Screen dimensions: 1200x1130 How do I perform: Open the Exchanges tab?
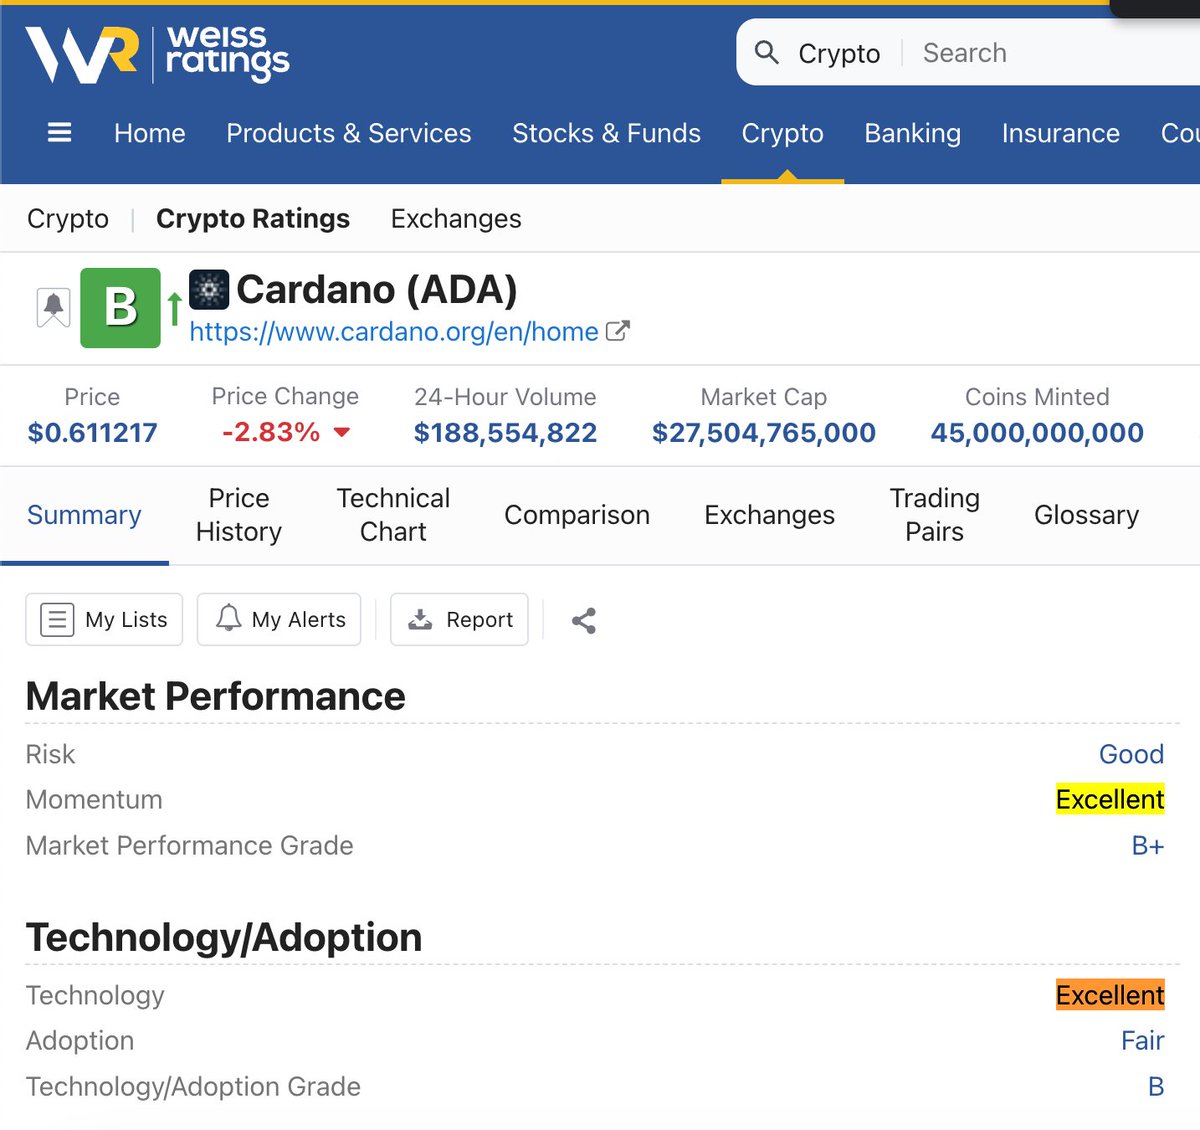770,515
